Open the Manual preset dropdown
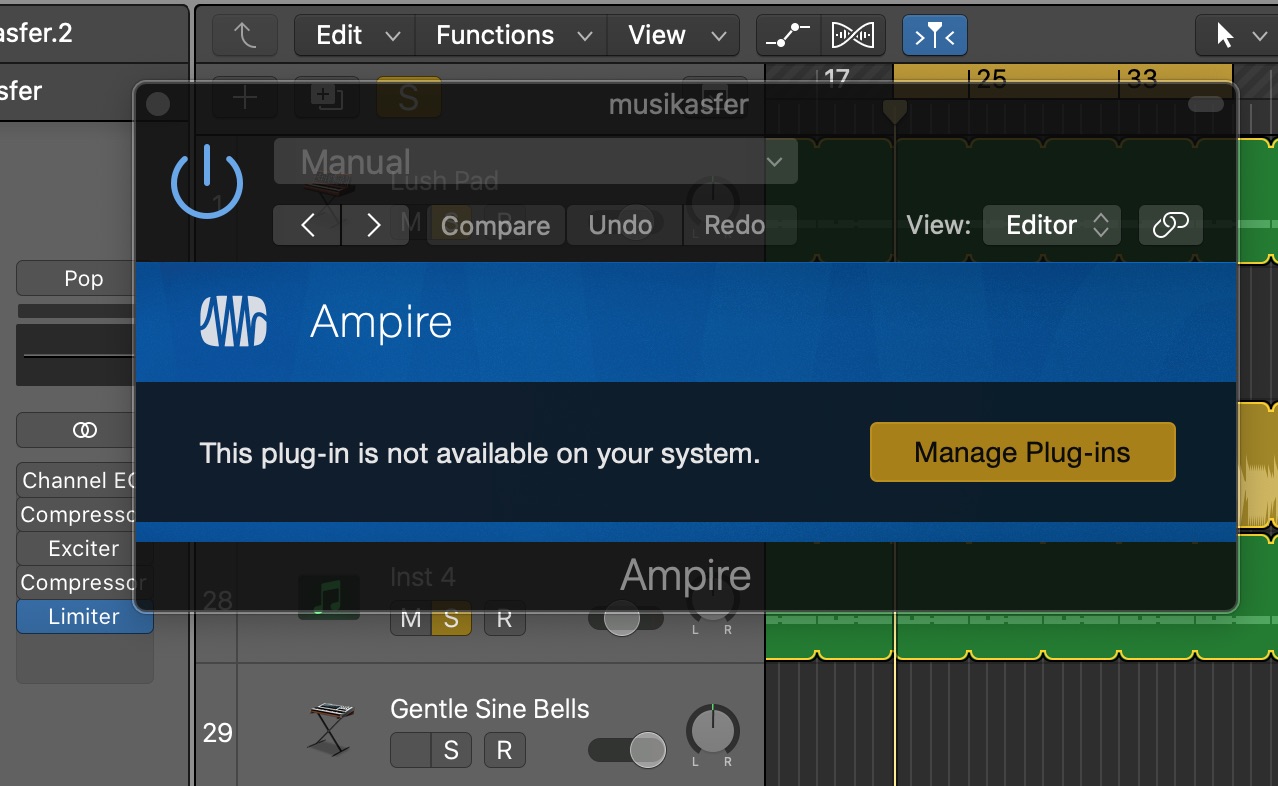Viewport: 1278px width, 786px height. tap(536, 162)
